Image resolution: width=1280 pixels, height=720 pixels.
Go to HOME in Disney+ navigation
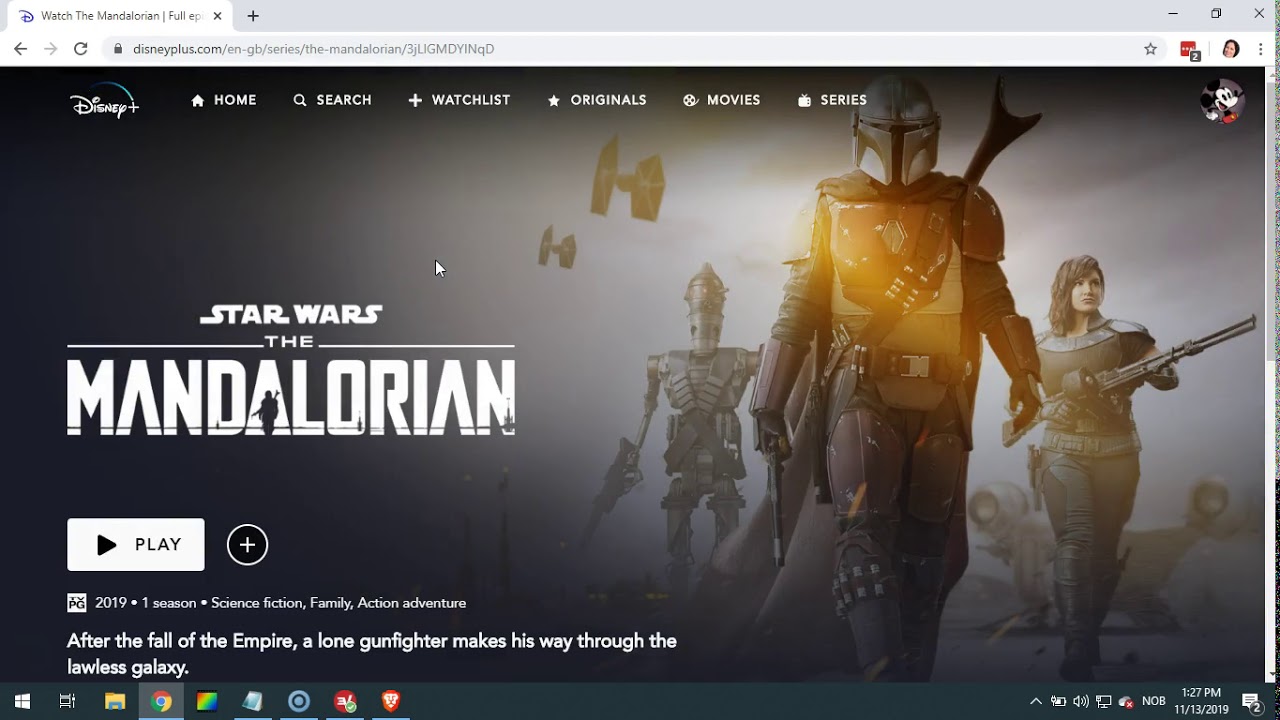click(224, 100)
